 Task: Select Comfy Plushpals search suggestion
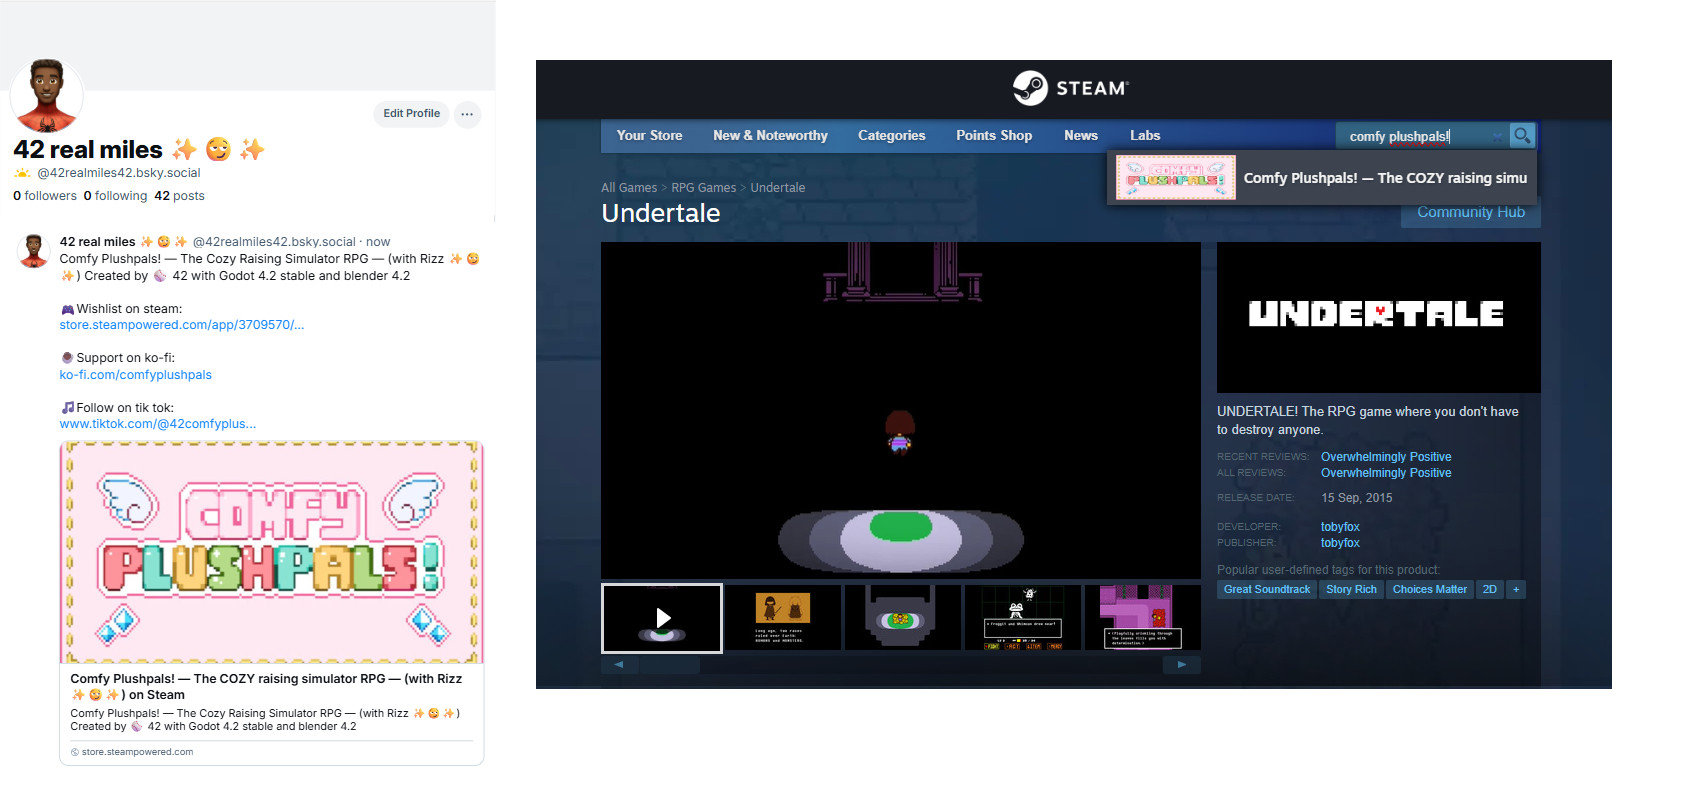point(1322,178)
